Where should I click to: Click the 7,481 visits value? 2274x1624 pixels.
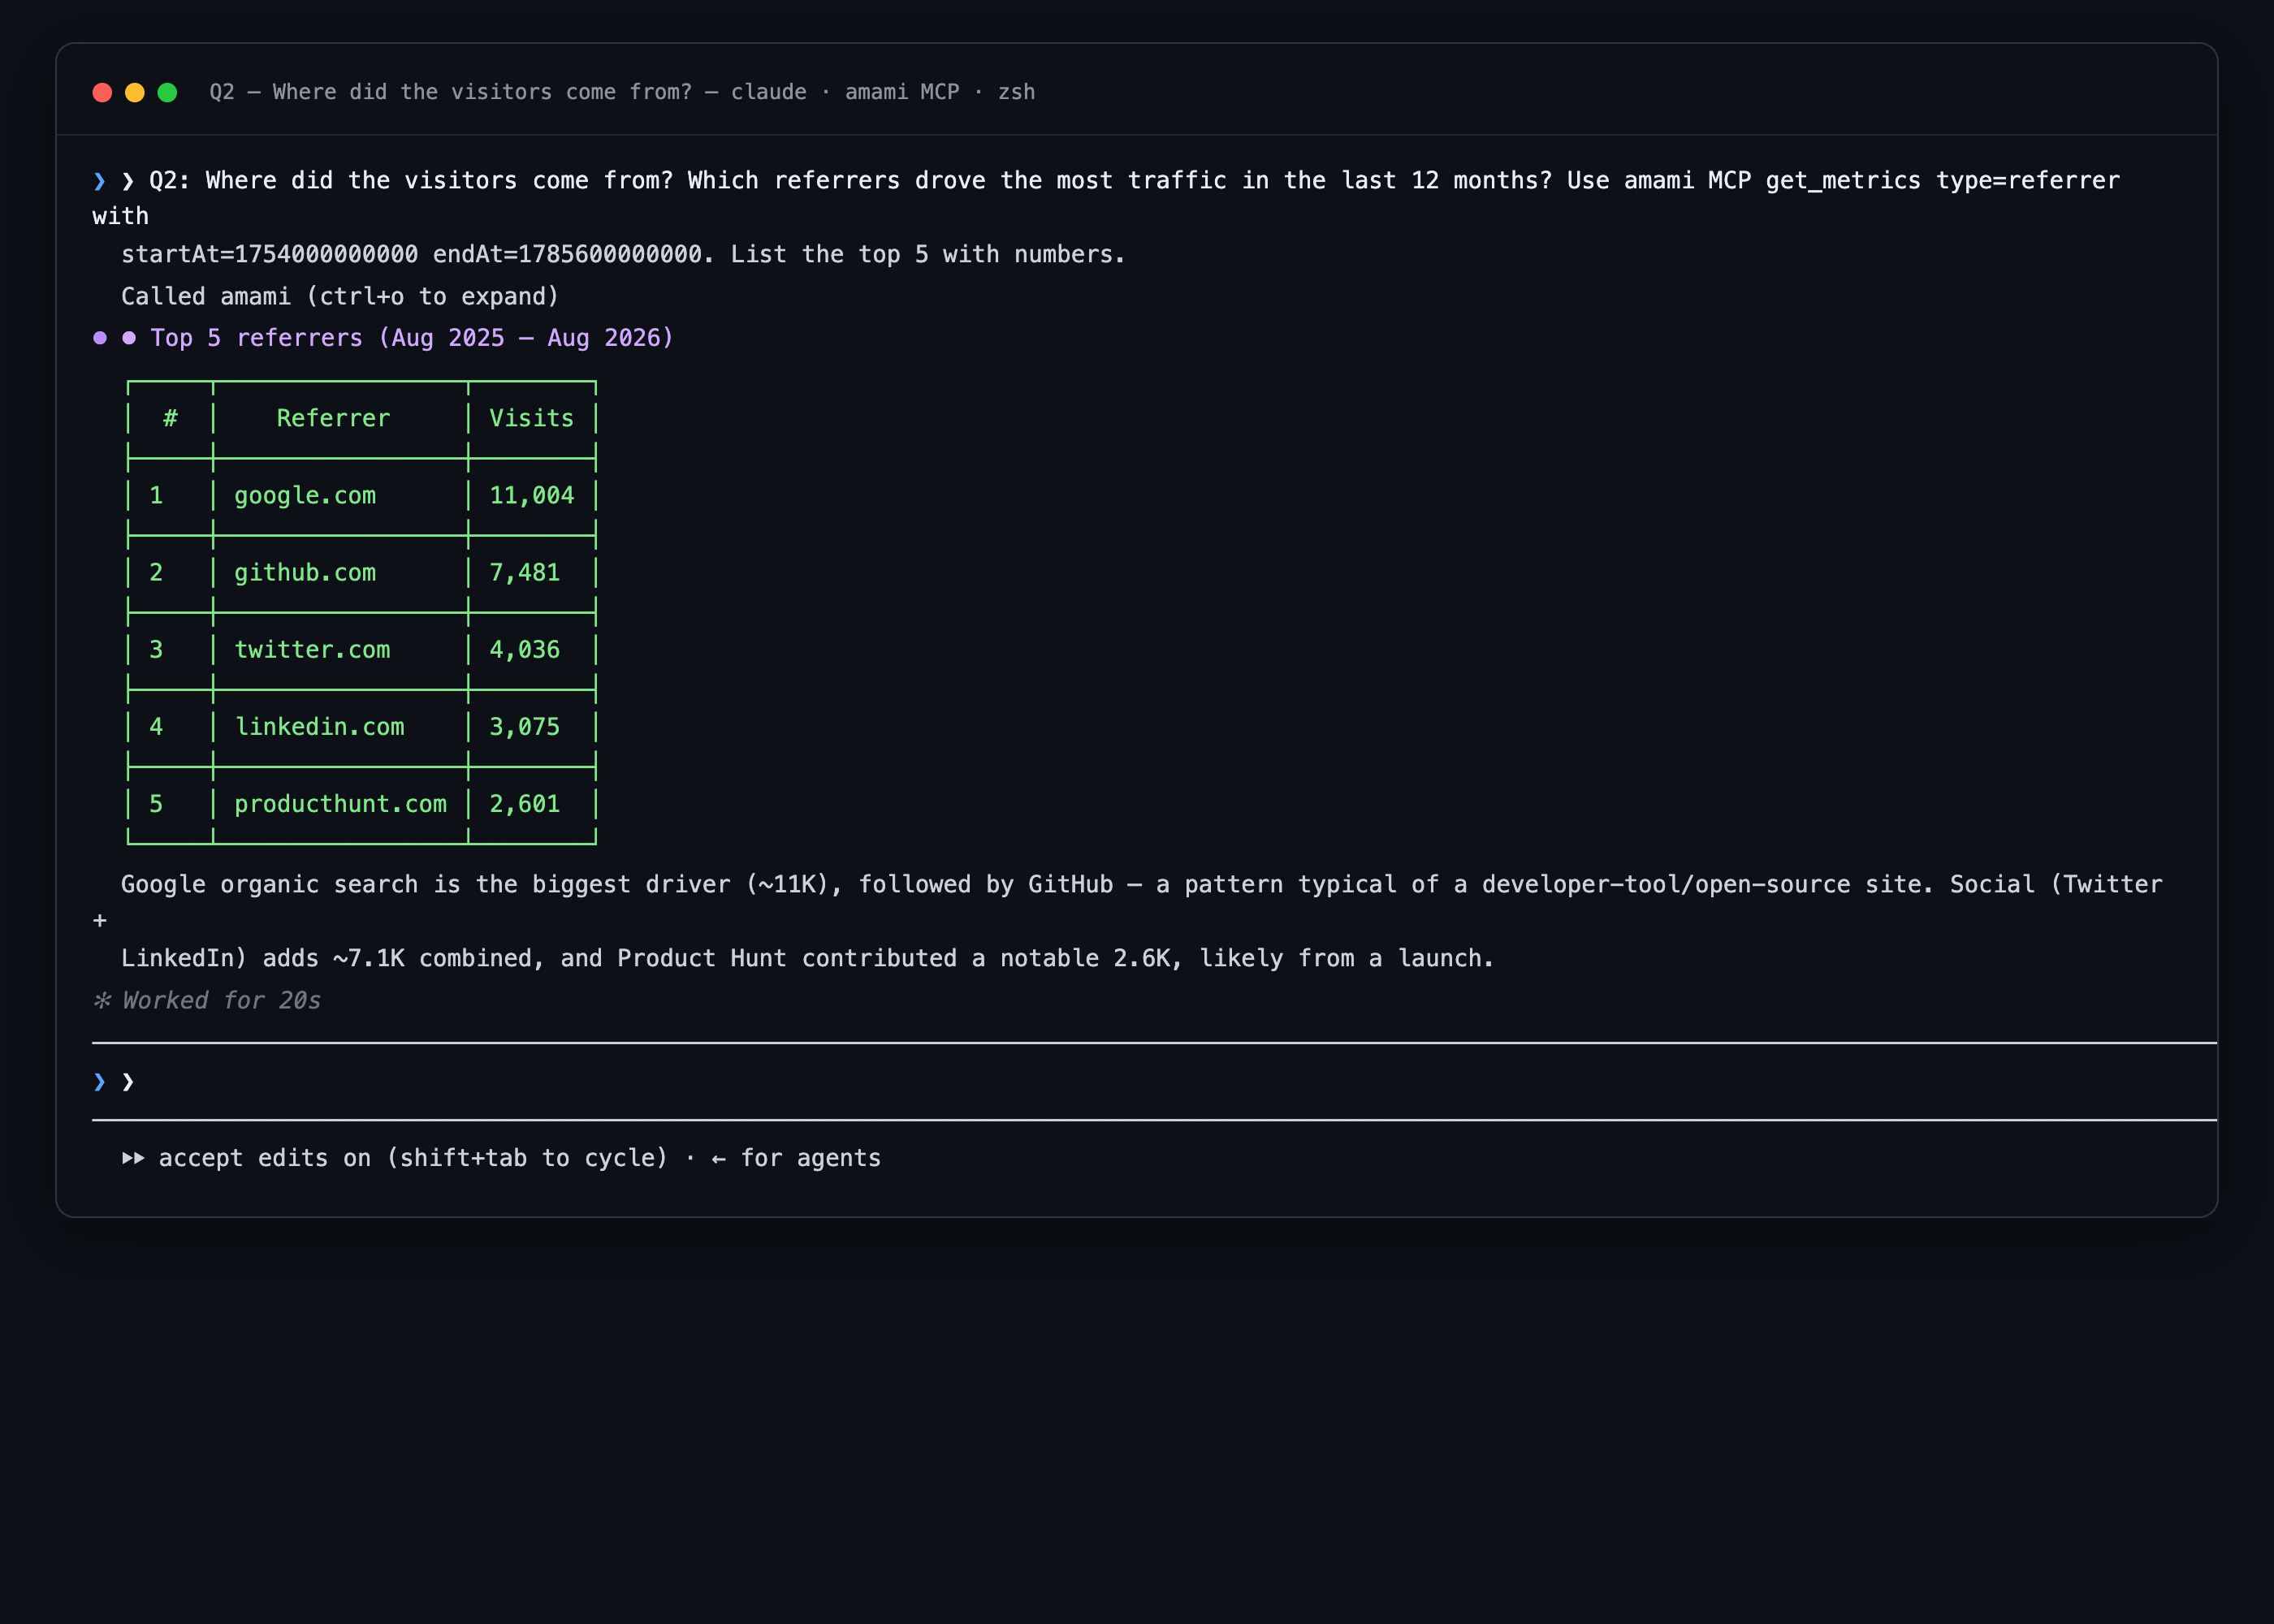pos(524,573)
